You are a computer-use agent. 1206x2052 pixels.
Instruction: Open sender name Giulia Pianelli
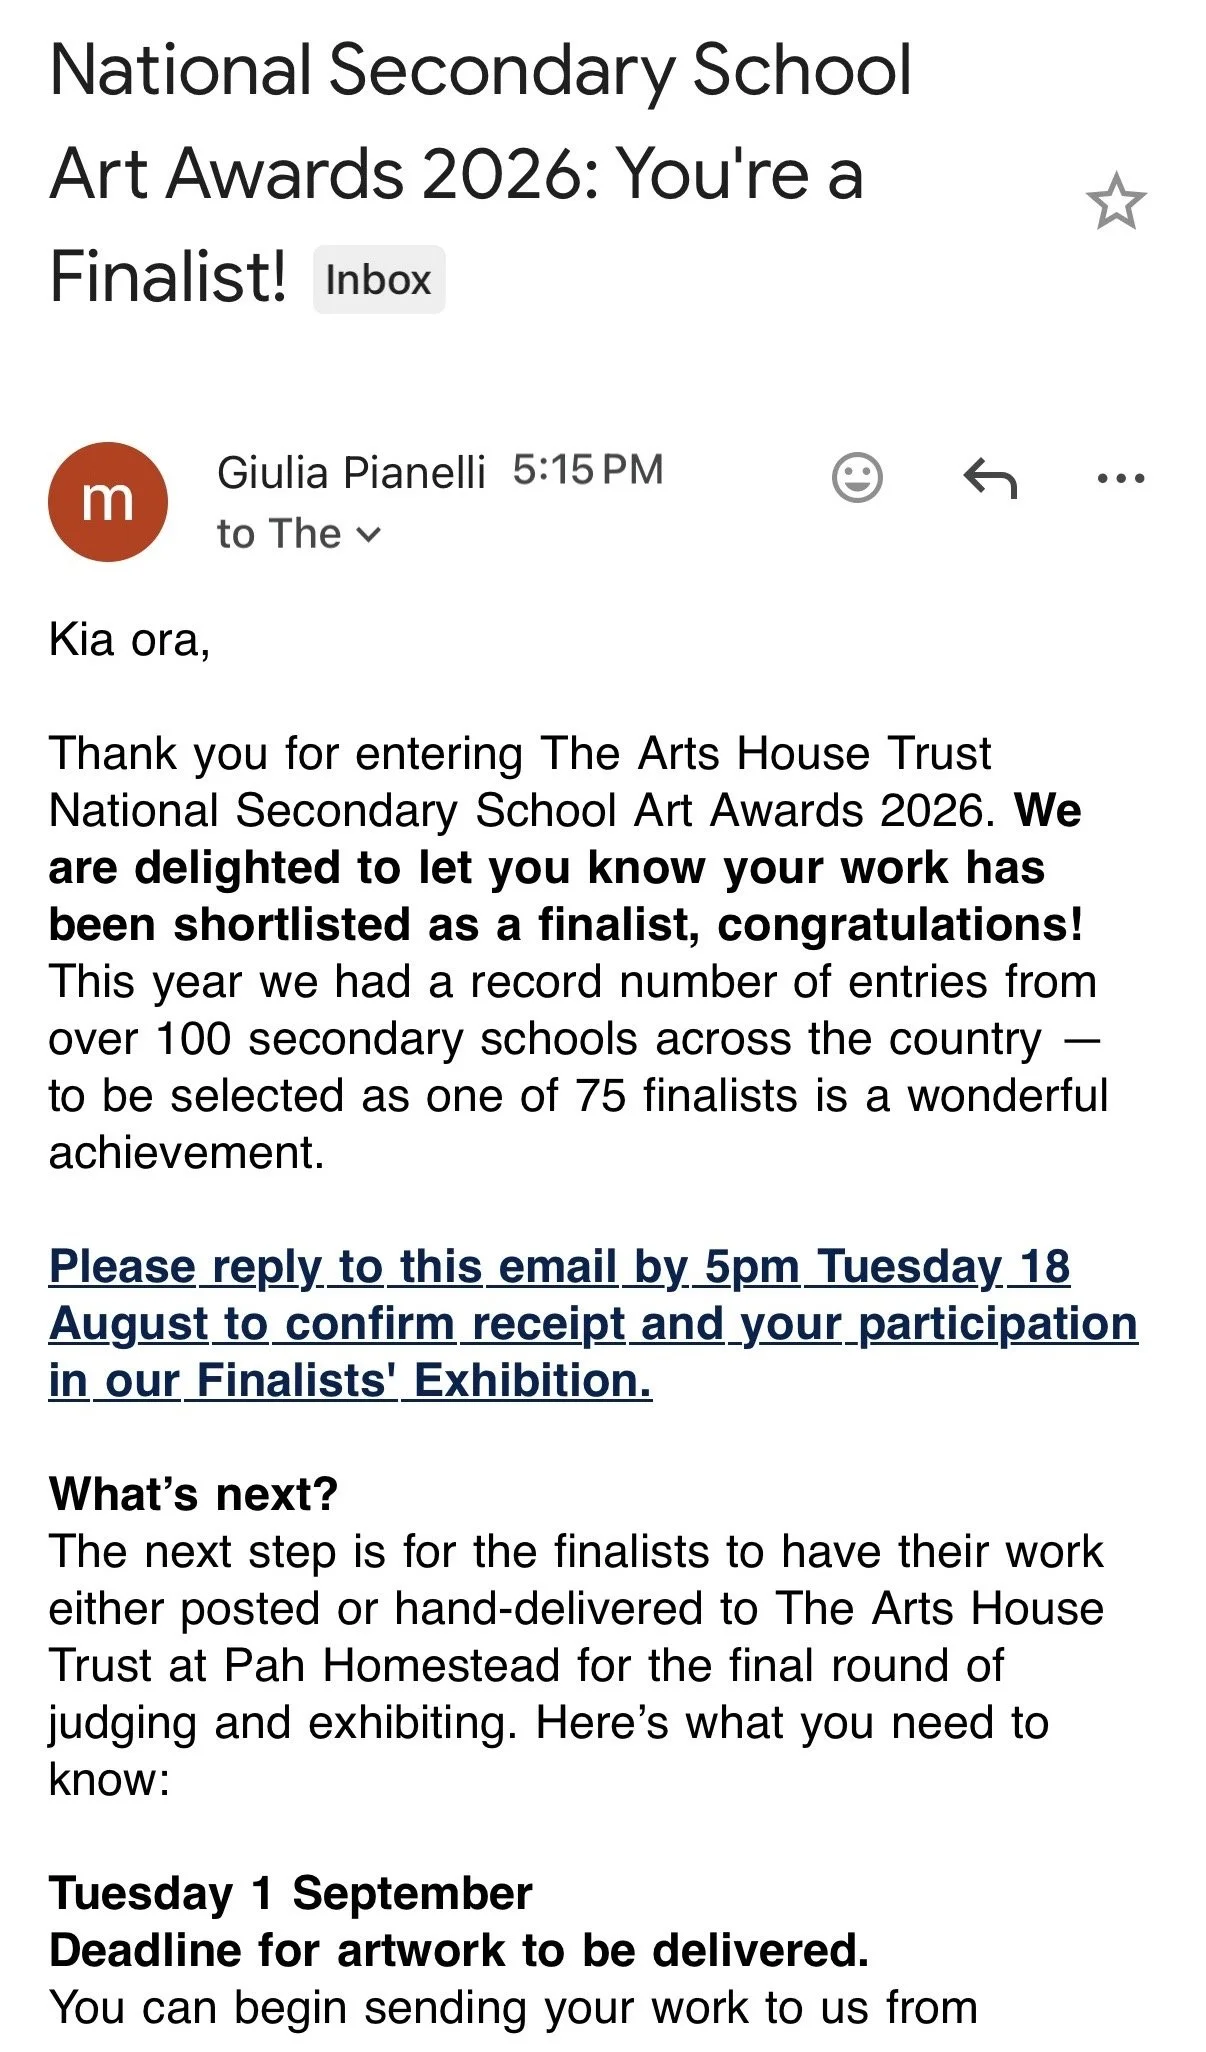[351, 473]
